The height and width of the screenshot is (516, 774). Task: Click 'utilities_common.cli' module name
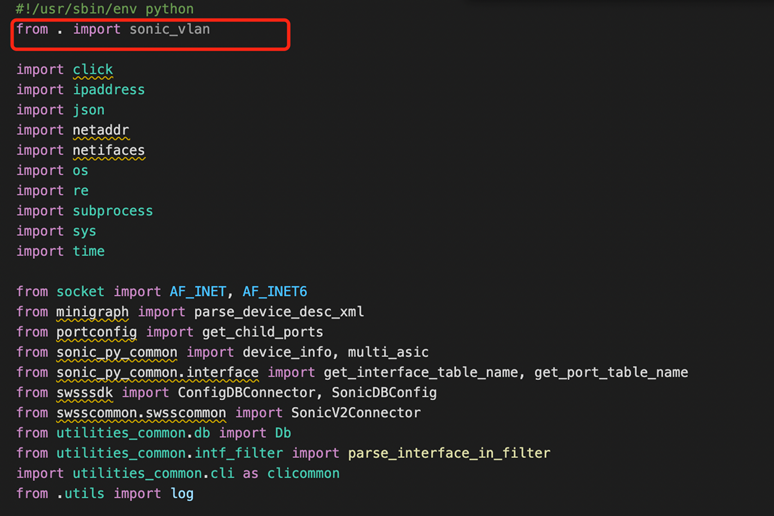pyautogui.click(x=154, y=474)
